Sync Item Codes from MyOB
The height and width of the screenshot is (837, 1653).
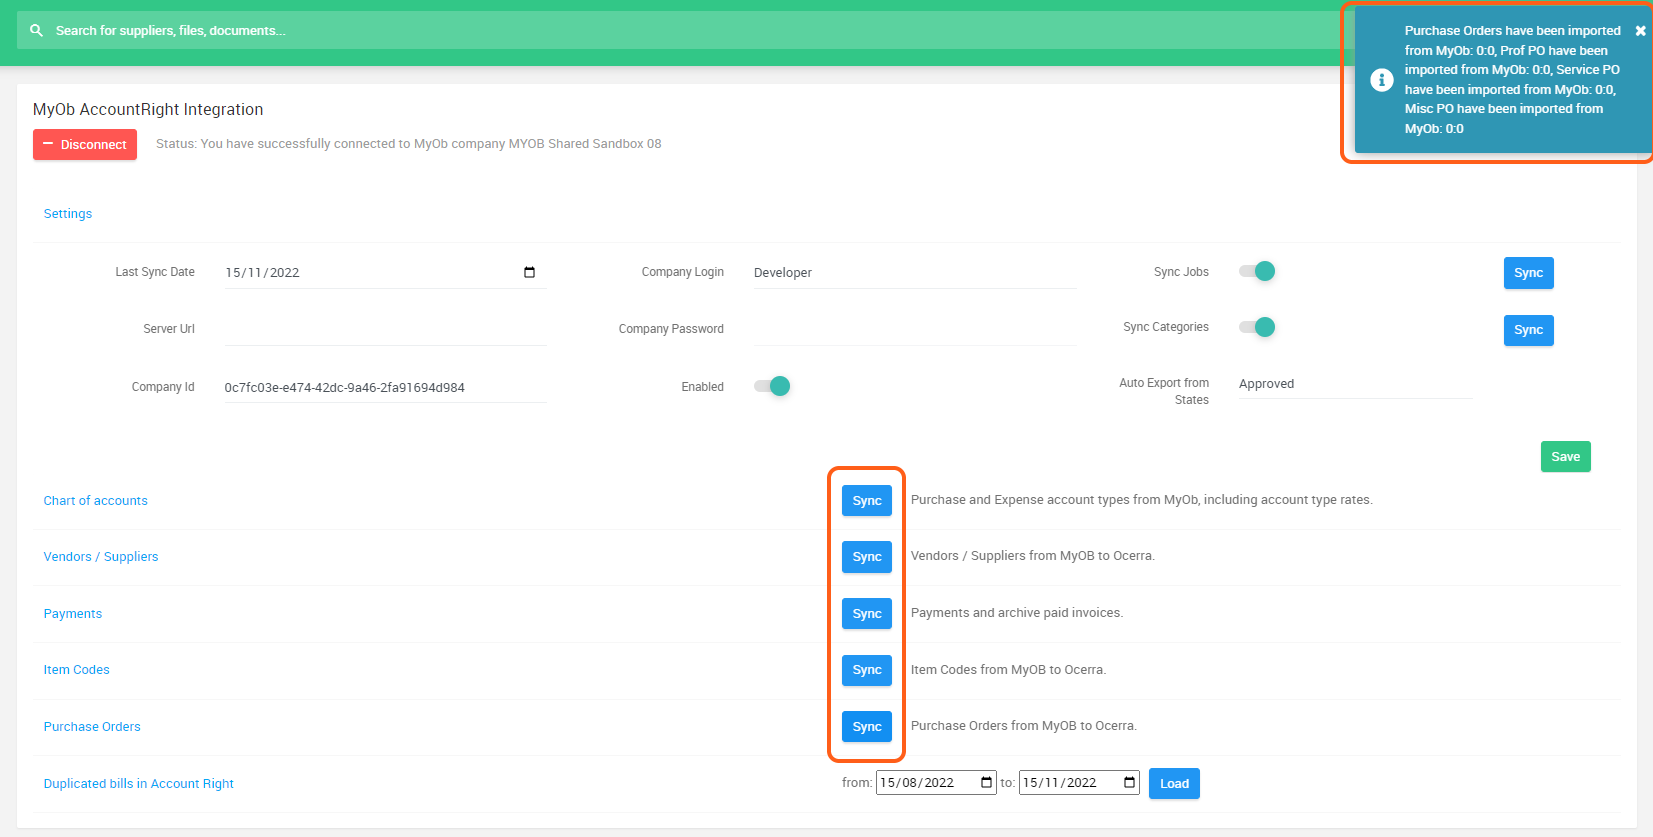coord(867,670)
